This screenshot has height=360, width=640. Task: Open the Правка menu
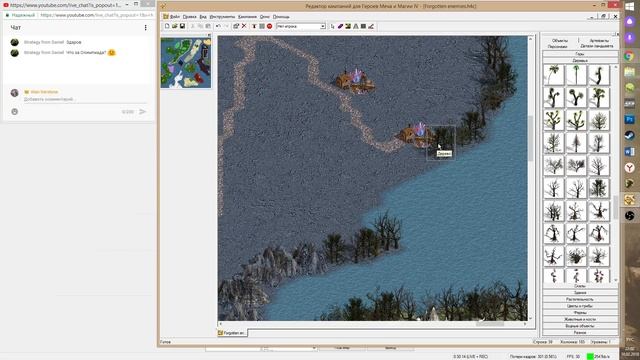click(x=189, y=17)
